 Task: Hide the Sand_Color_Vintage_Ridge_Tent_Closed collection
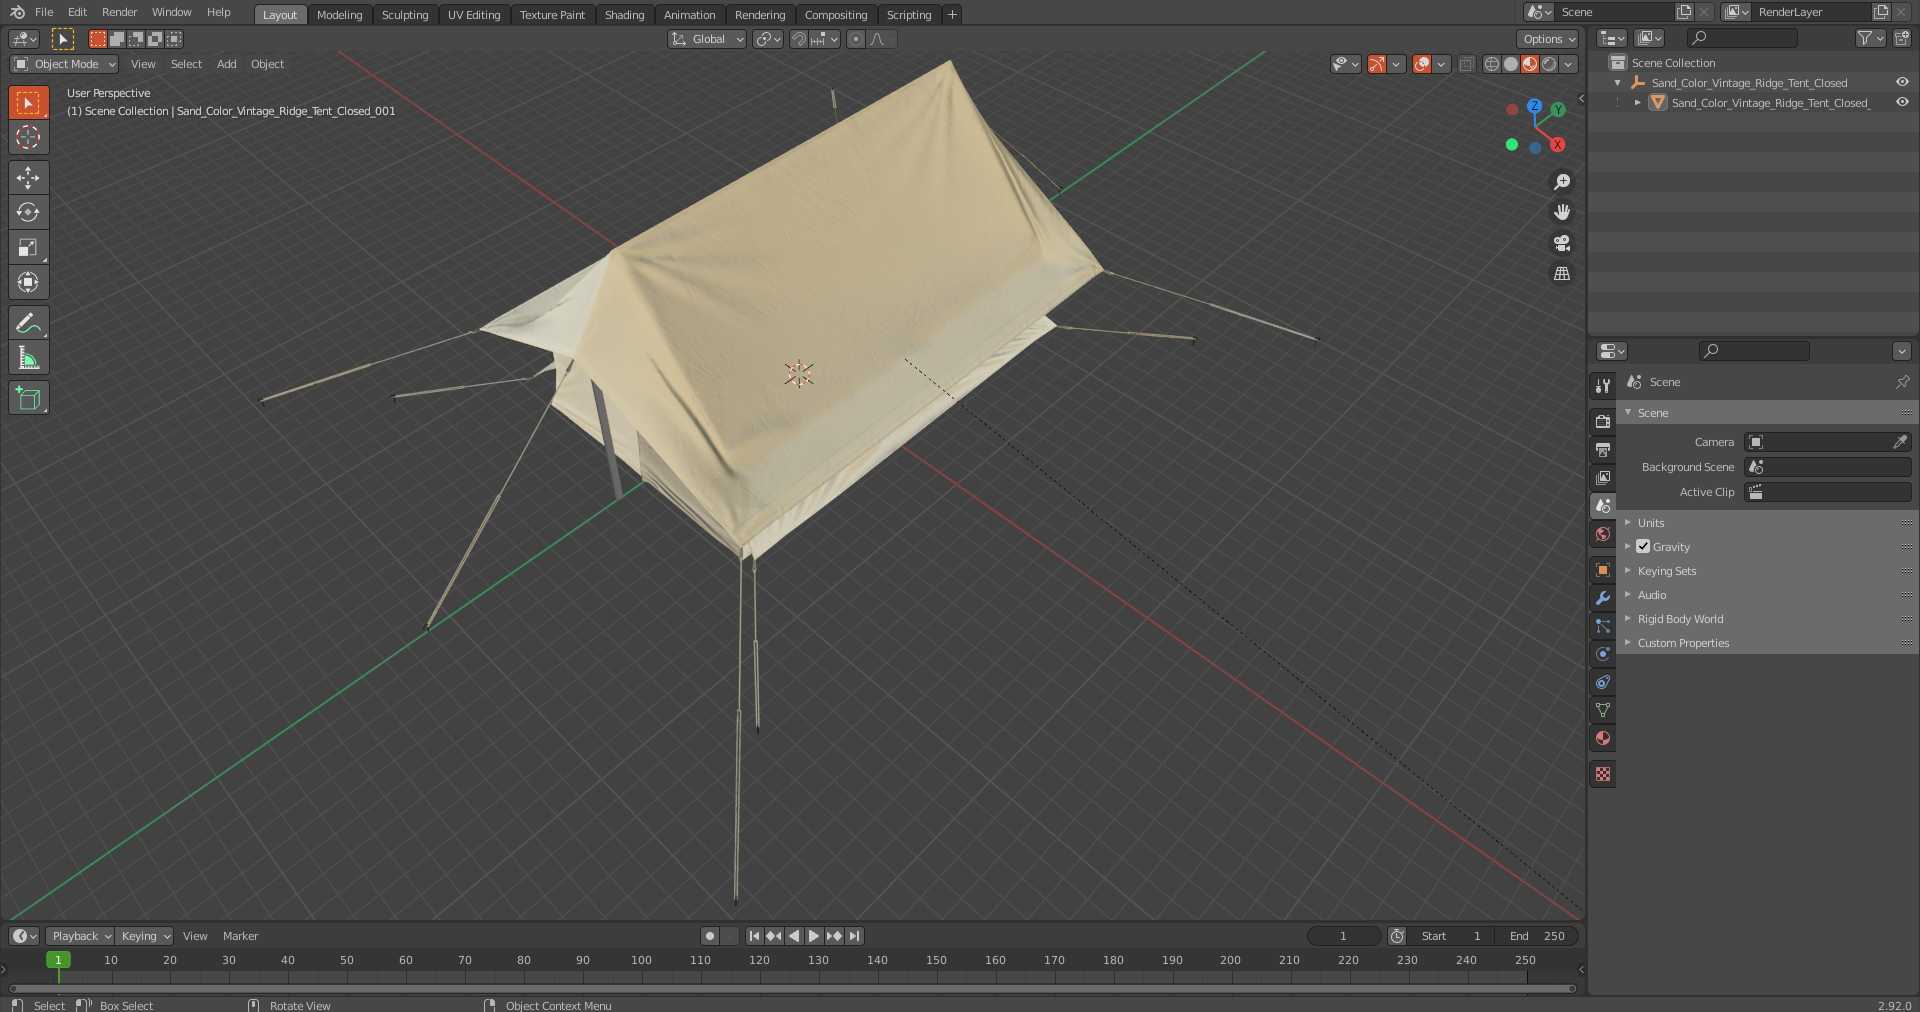(x=1902, y=82)
